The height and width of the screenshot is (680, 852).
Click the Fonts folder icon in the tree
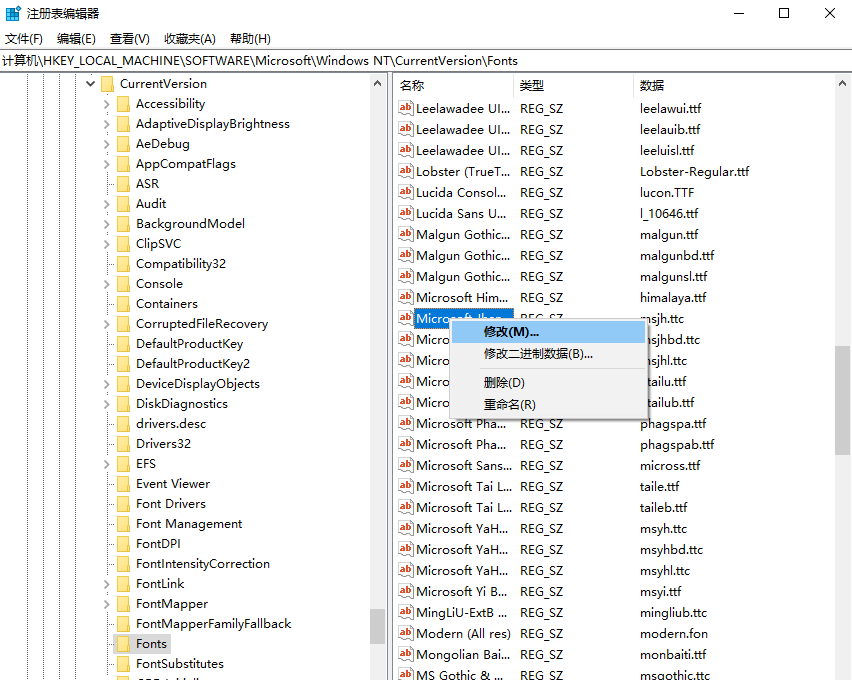click(x=124, y=643)
